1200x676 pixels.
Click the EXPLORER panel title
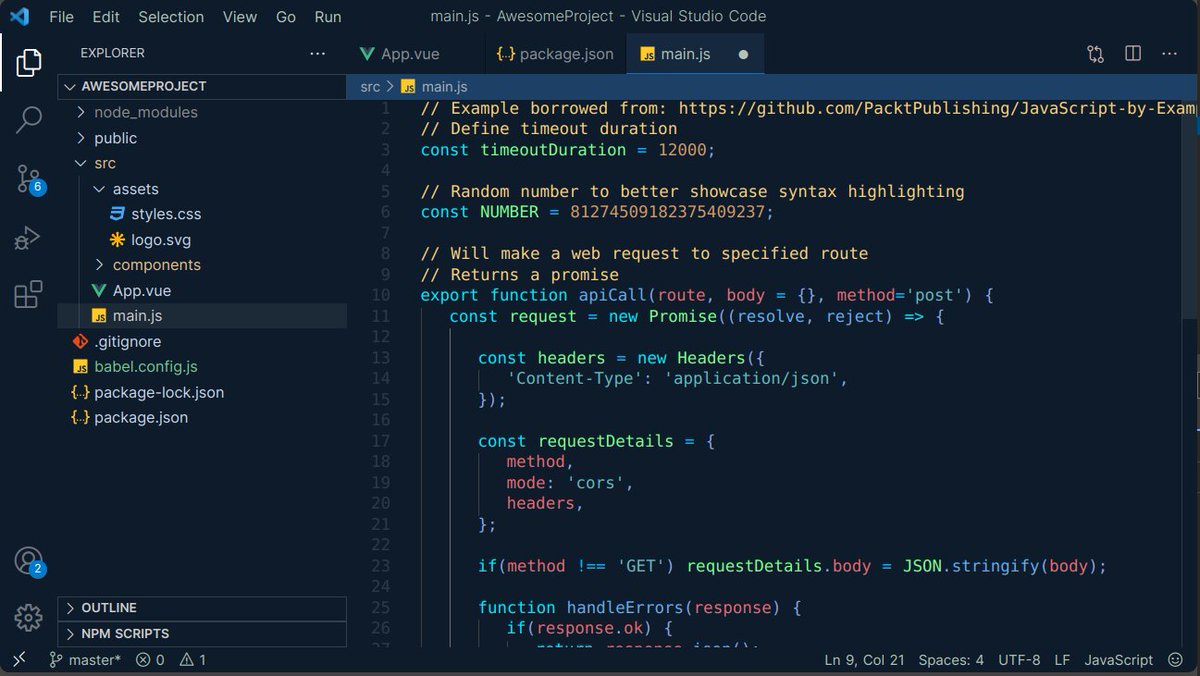click(x=112, y=53)
